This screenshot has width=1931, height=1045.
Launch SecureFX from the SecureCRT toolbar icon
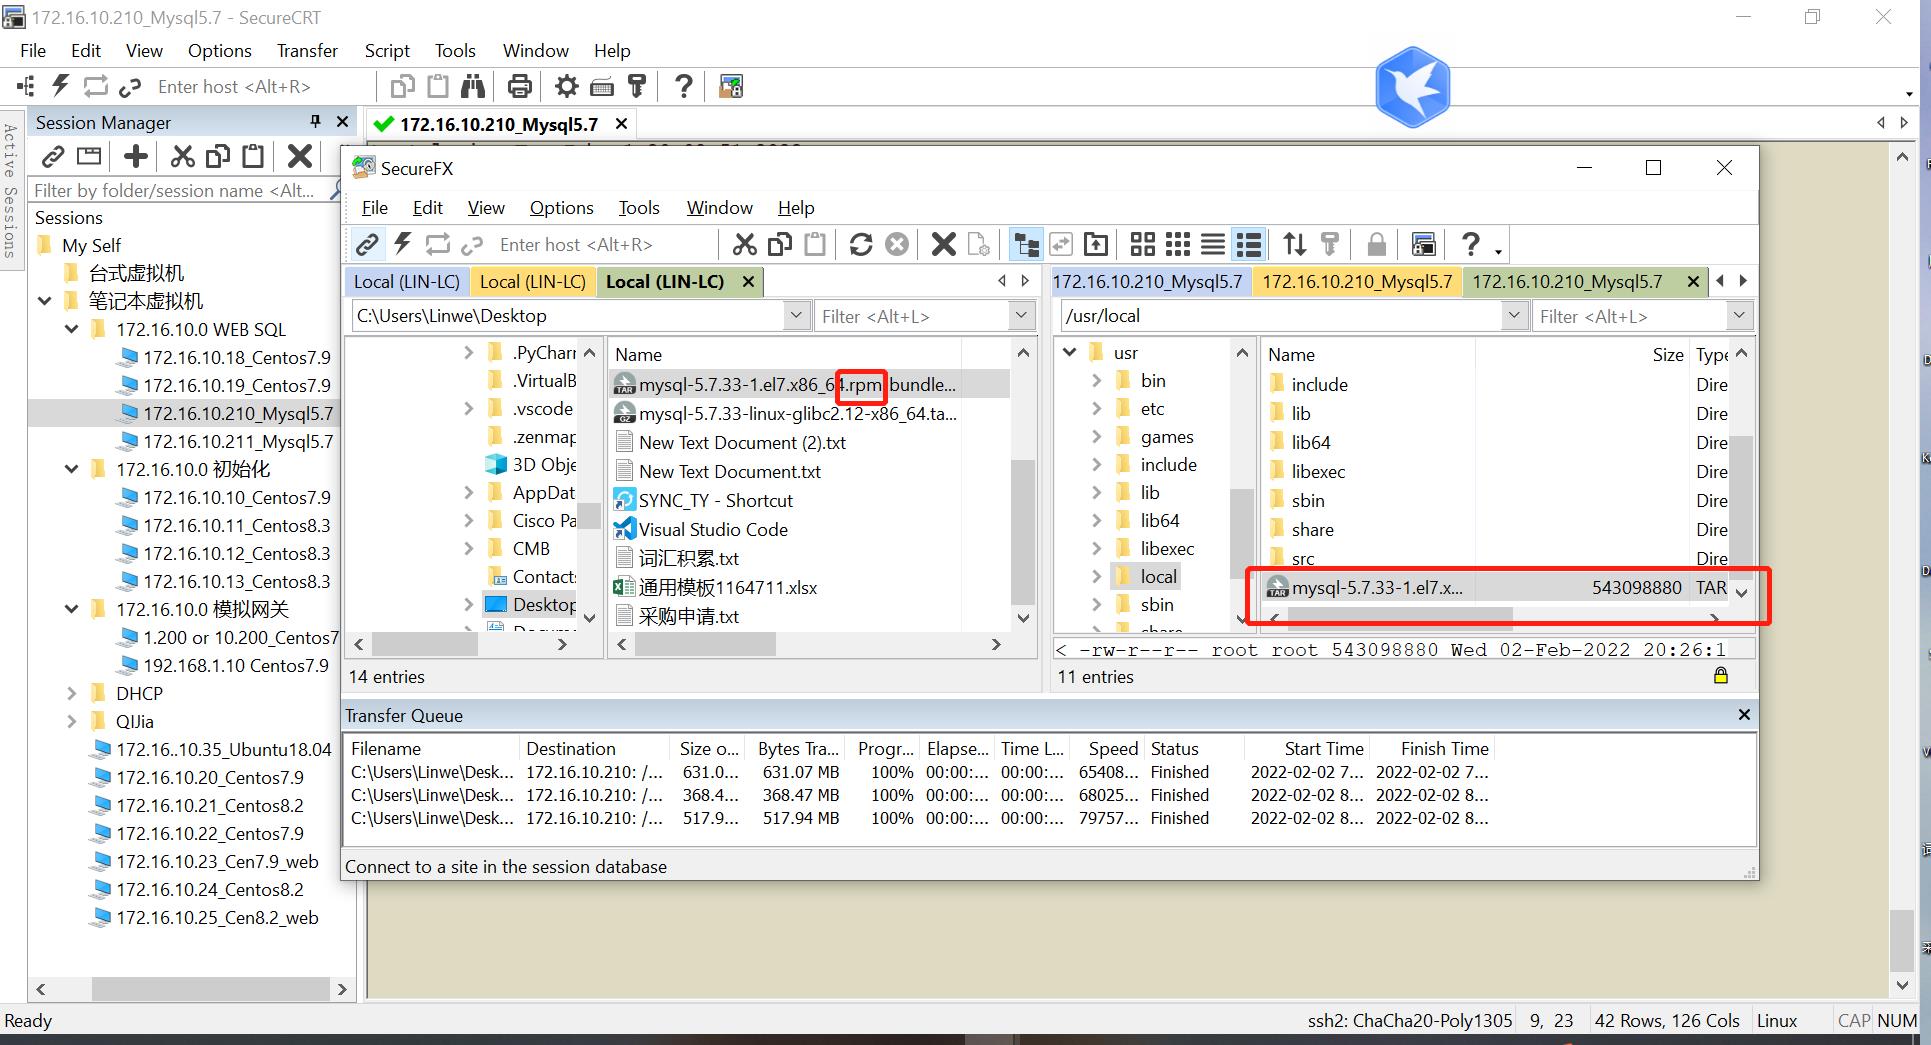click(731, 86)
